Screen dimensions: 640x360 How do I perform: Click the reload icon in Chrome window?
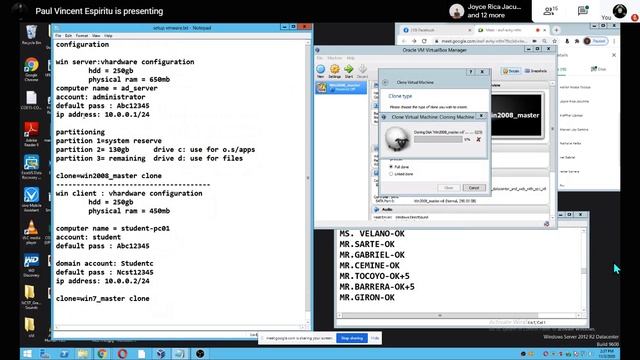click(424, 41)
